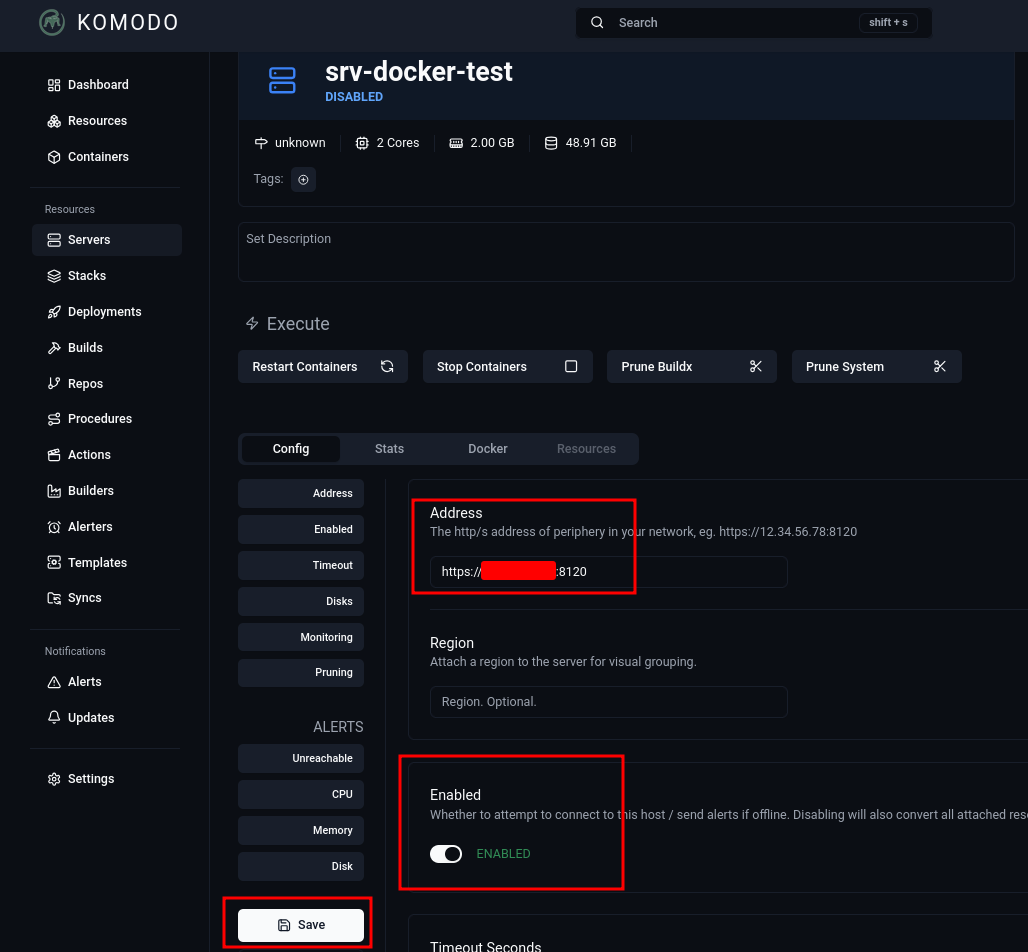Click Prune Buildx button
1028x952 pixels.
click(692, 367)
